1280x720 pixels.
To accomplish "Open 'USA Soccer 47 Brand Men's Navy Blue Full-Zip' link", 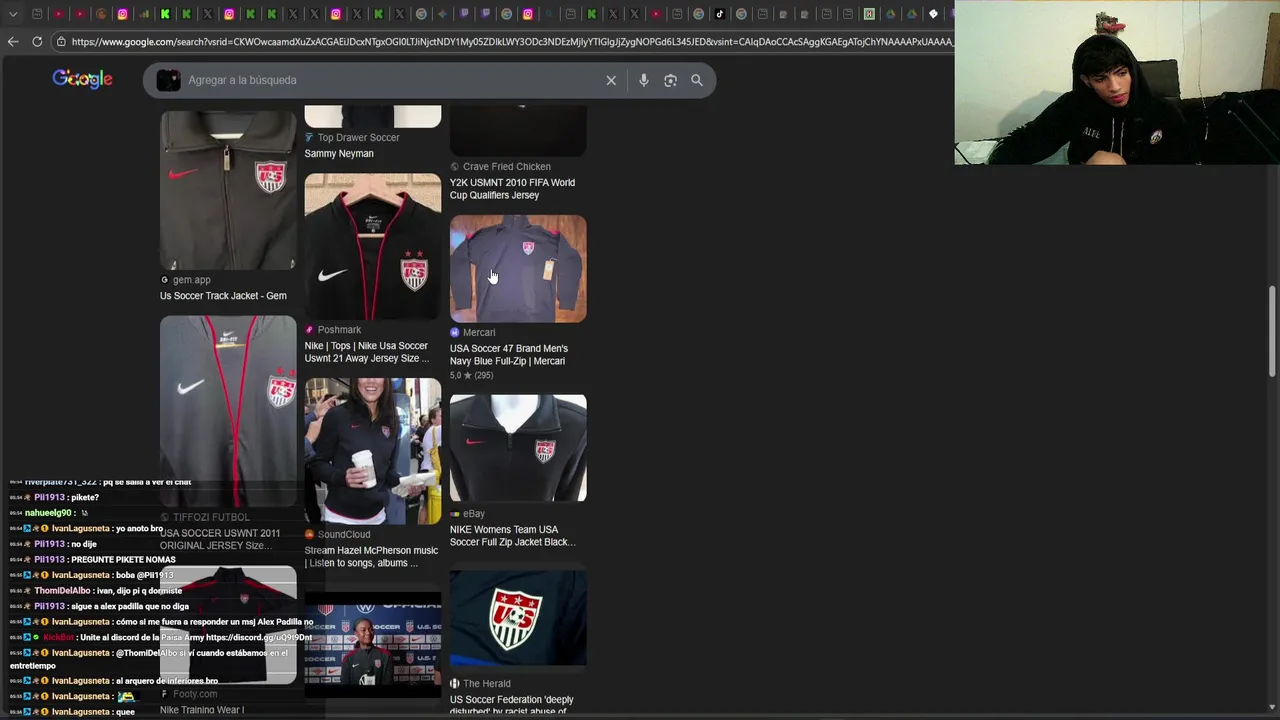I will (x=509, y=355).
